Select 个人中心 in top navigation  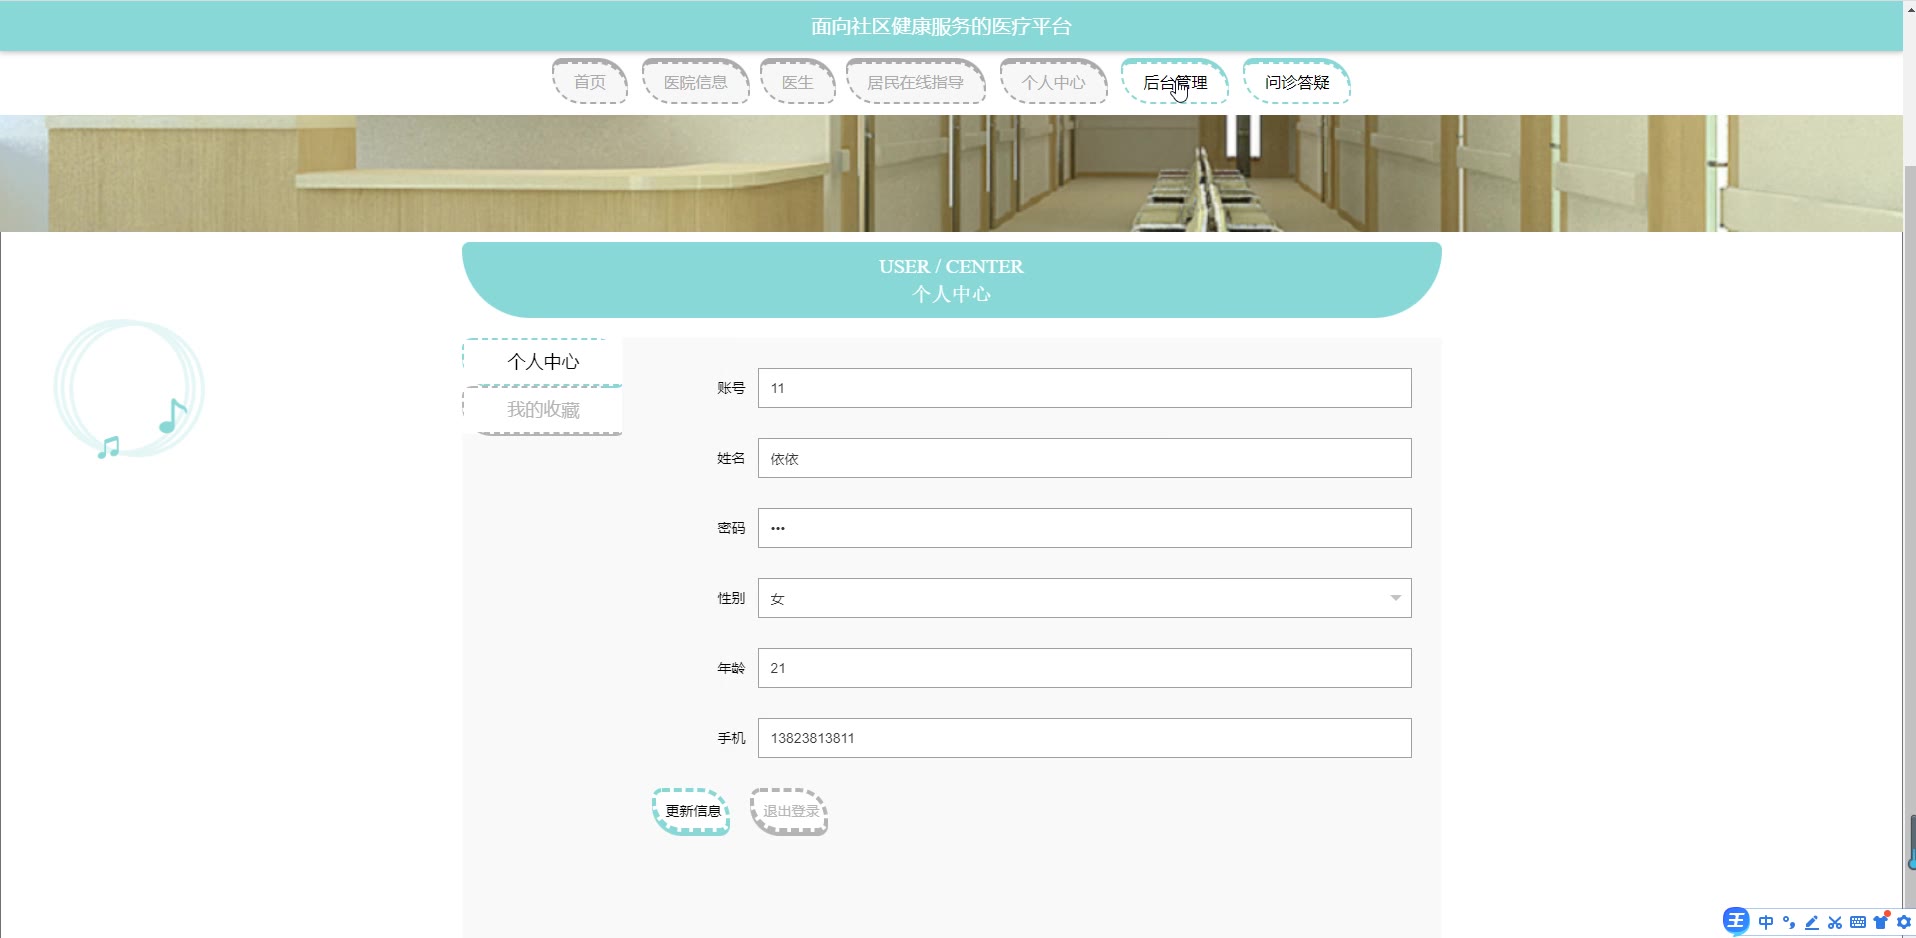pos(1054,82)
